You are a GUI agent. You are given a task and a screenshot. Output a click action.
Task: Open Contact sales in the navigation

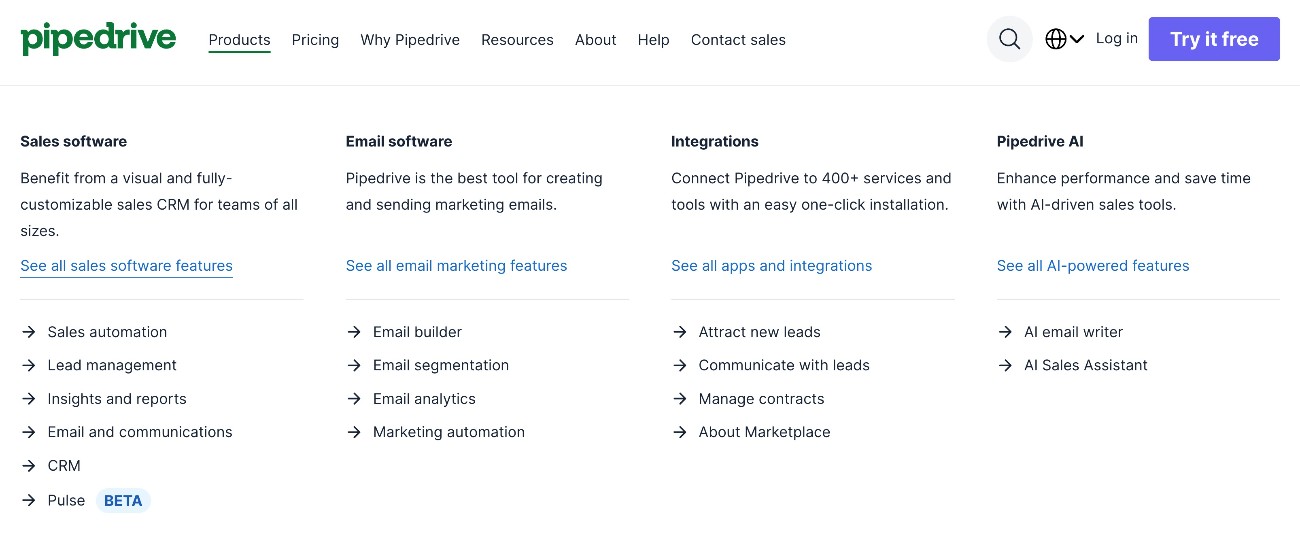tap(738, 40)
